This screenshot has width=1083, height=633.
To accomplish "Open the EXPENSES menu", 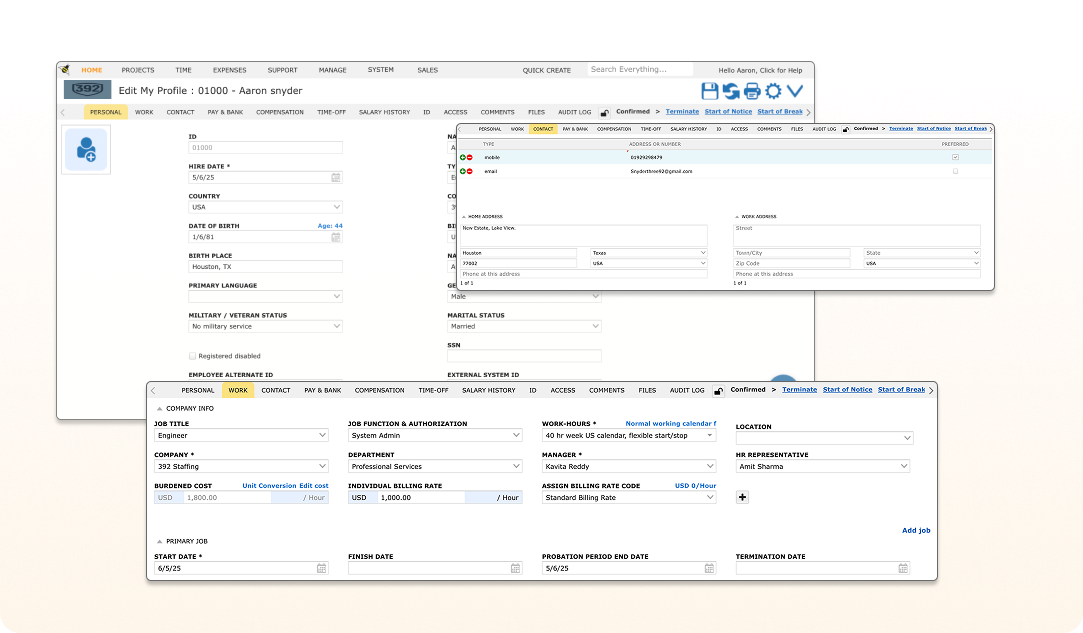I will coord(229,70).
